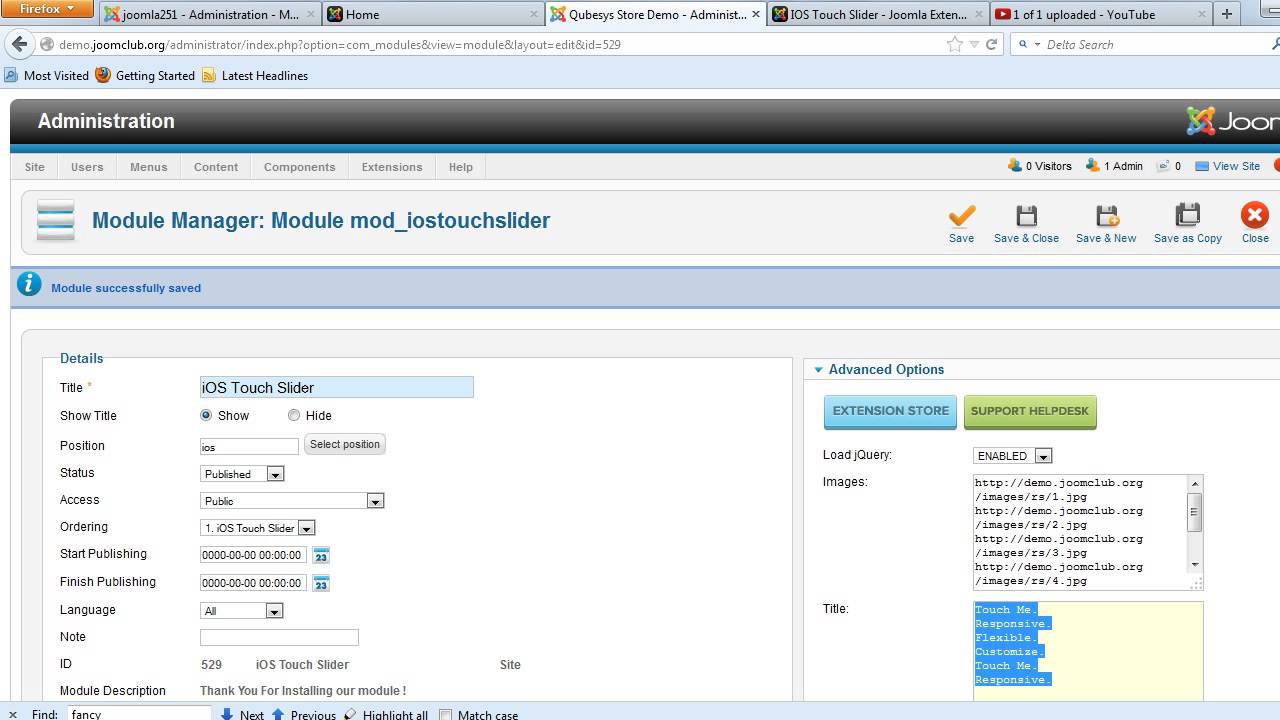Open Finish Publishing calendar icon
The height and width of the screenshot is (720, 1280).
click(321, 583)
